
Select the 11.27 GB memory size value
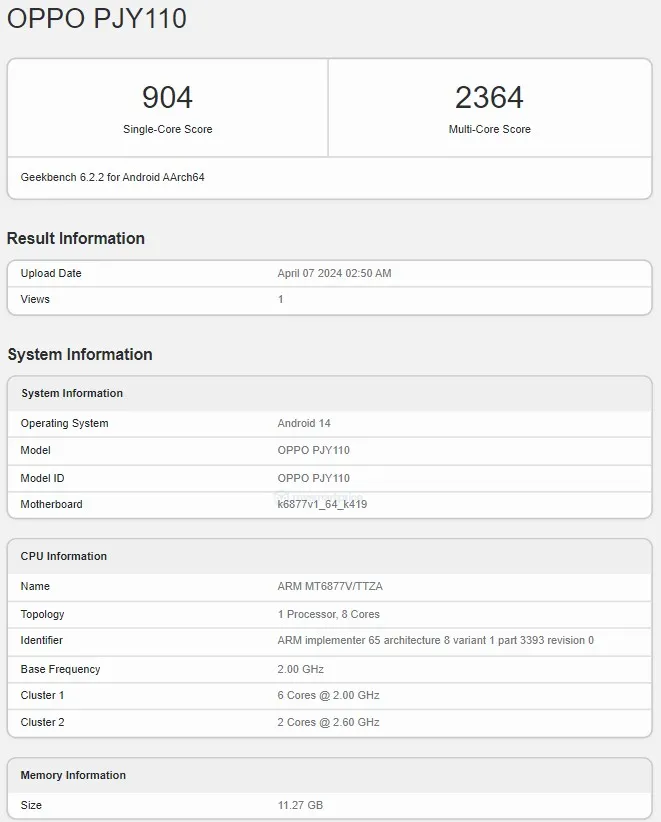pyautogui.click(x=300, y=805)
